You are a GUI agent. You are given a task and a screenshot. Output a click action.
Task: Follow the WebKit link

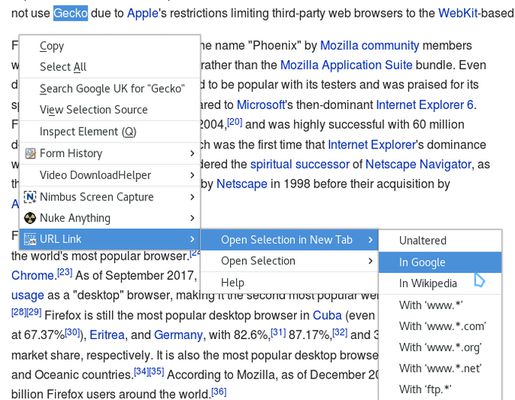coord(457,13)
